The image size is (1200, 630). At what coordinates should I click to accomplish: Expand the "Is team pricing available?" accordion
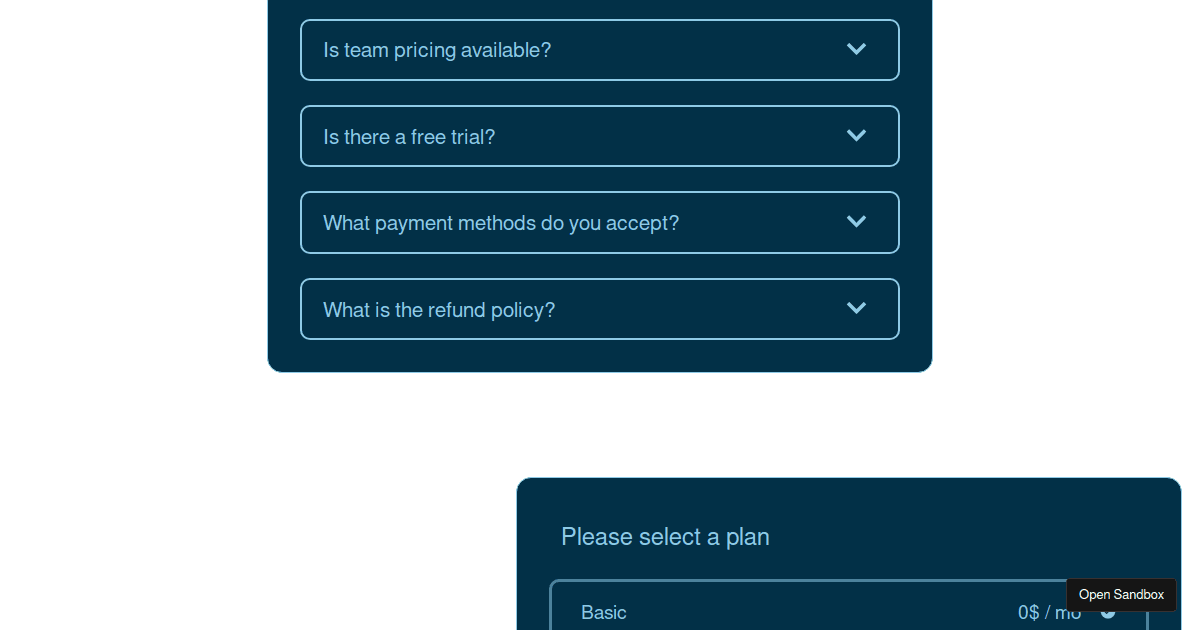click(600, 50)
